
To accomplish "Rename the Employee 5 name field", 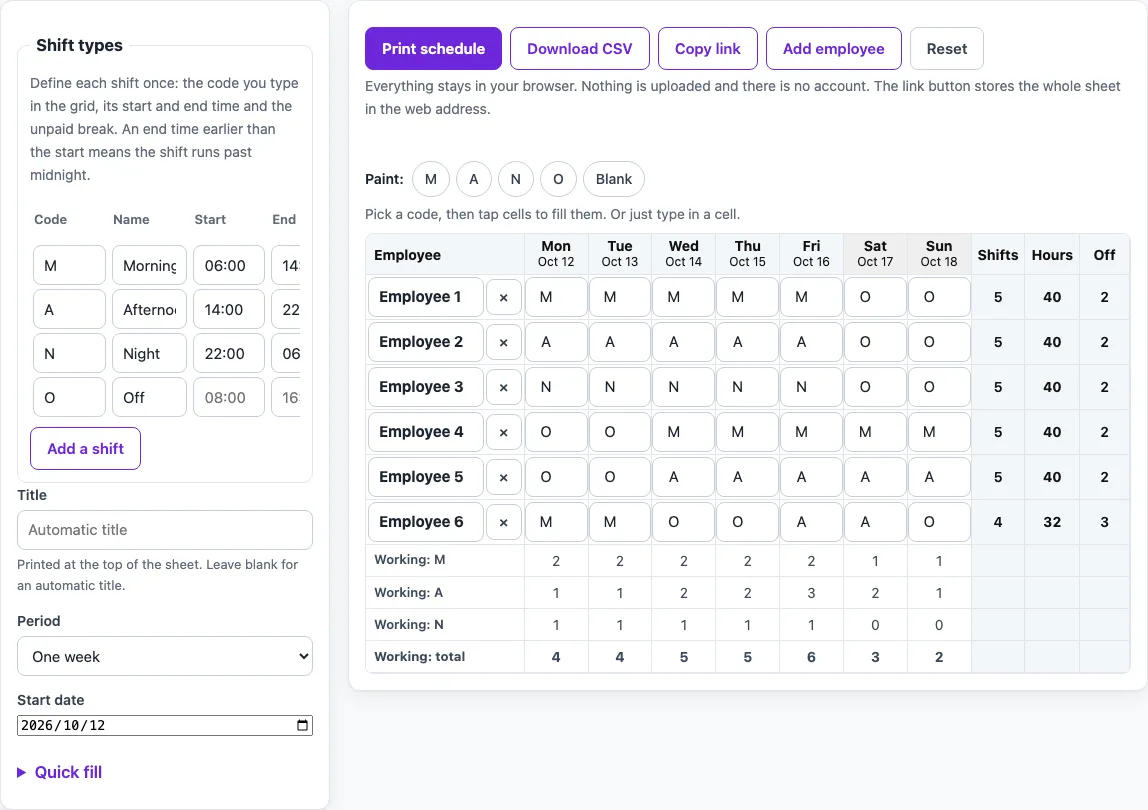I will pos(425,478).
